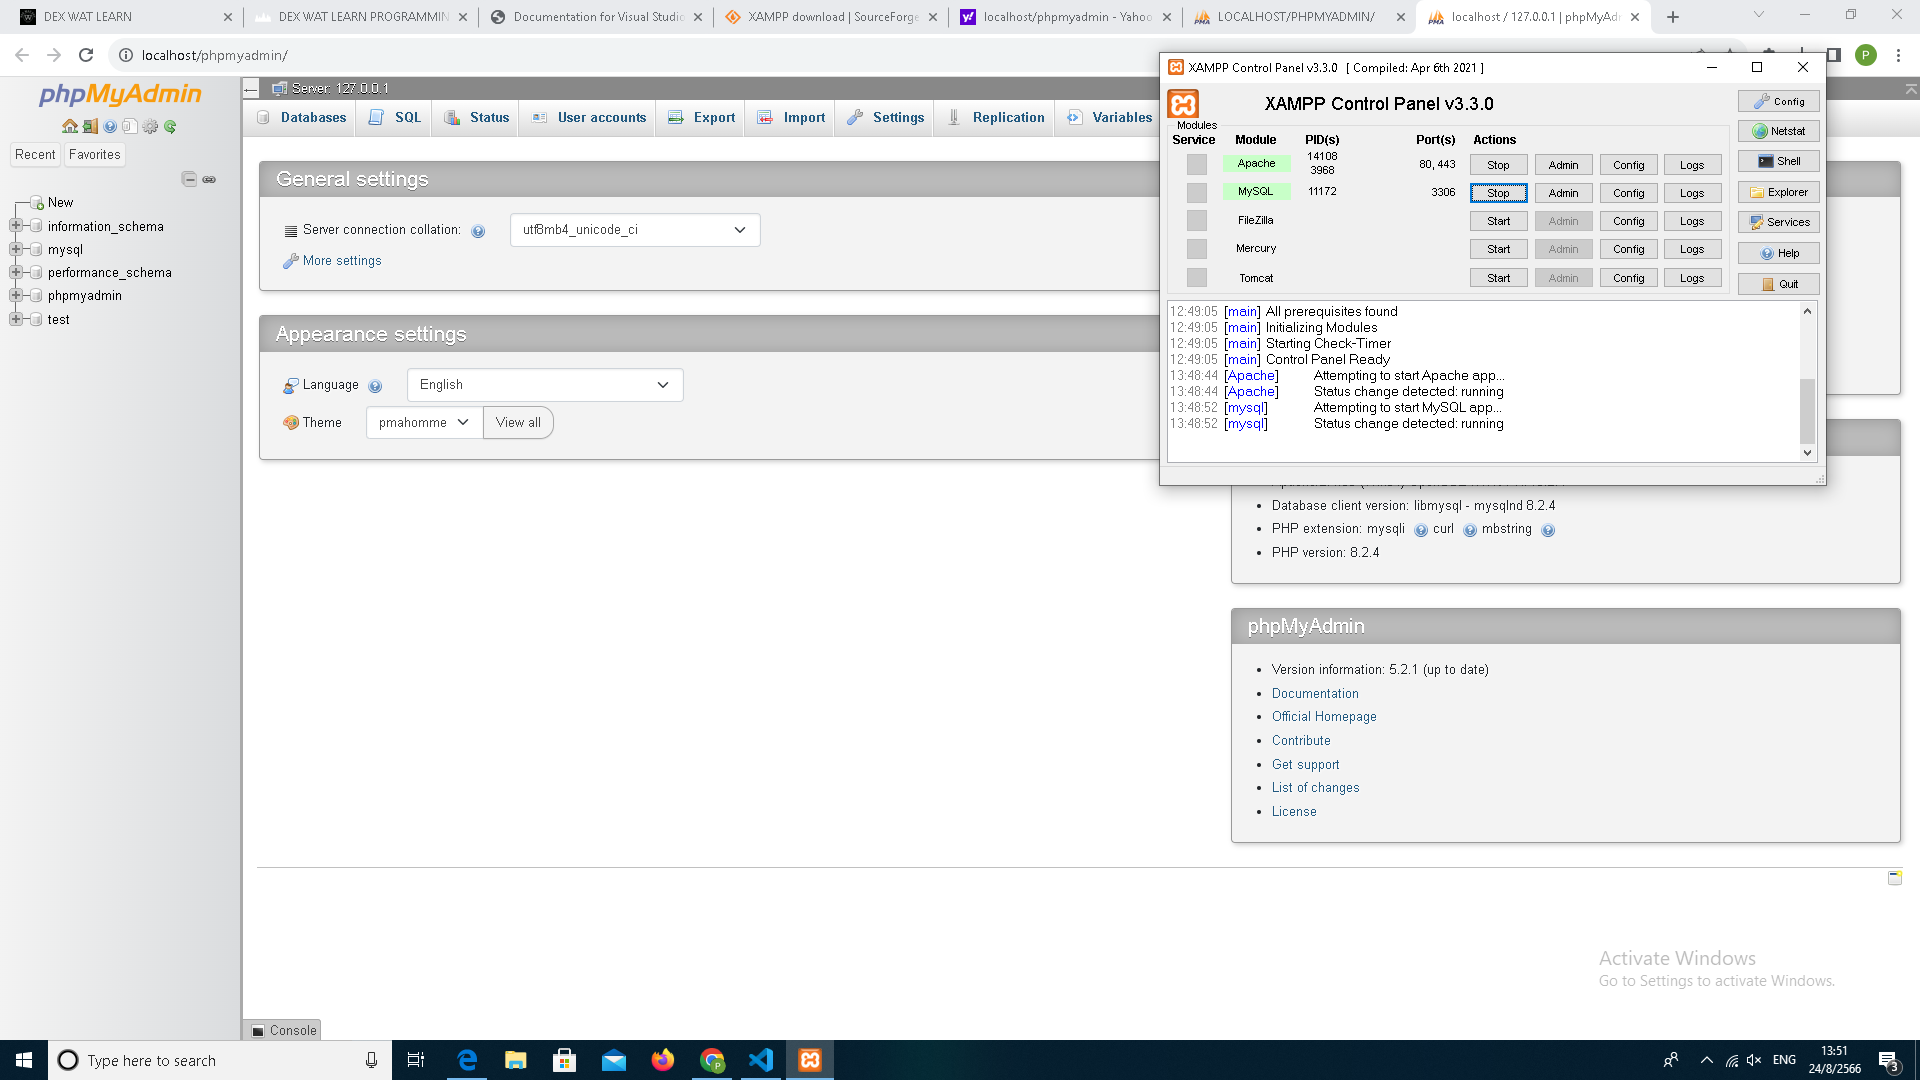The height and width of the screenshot is (1080, 1920).
Task: Collapse all databases in navigation tree
Action: point(189,179)
